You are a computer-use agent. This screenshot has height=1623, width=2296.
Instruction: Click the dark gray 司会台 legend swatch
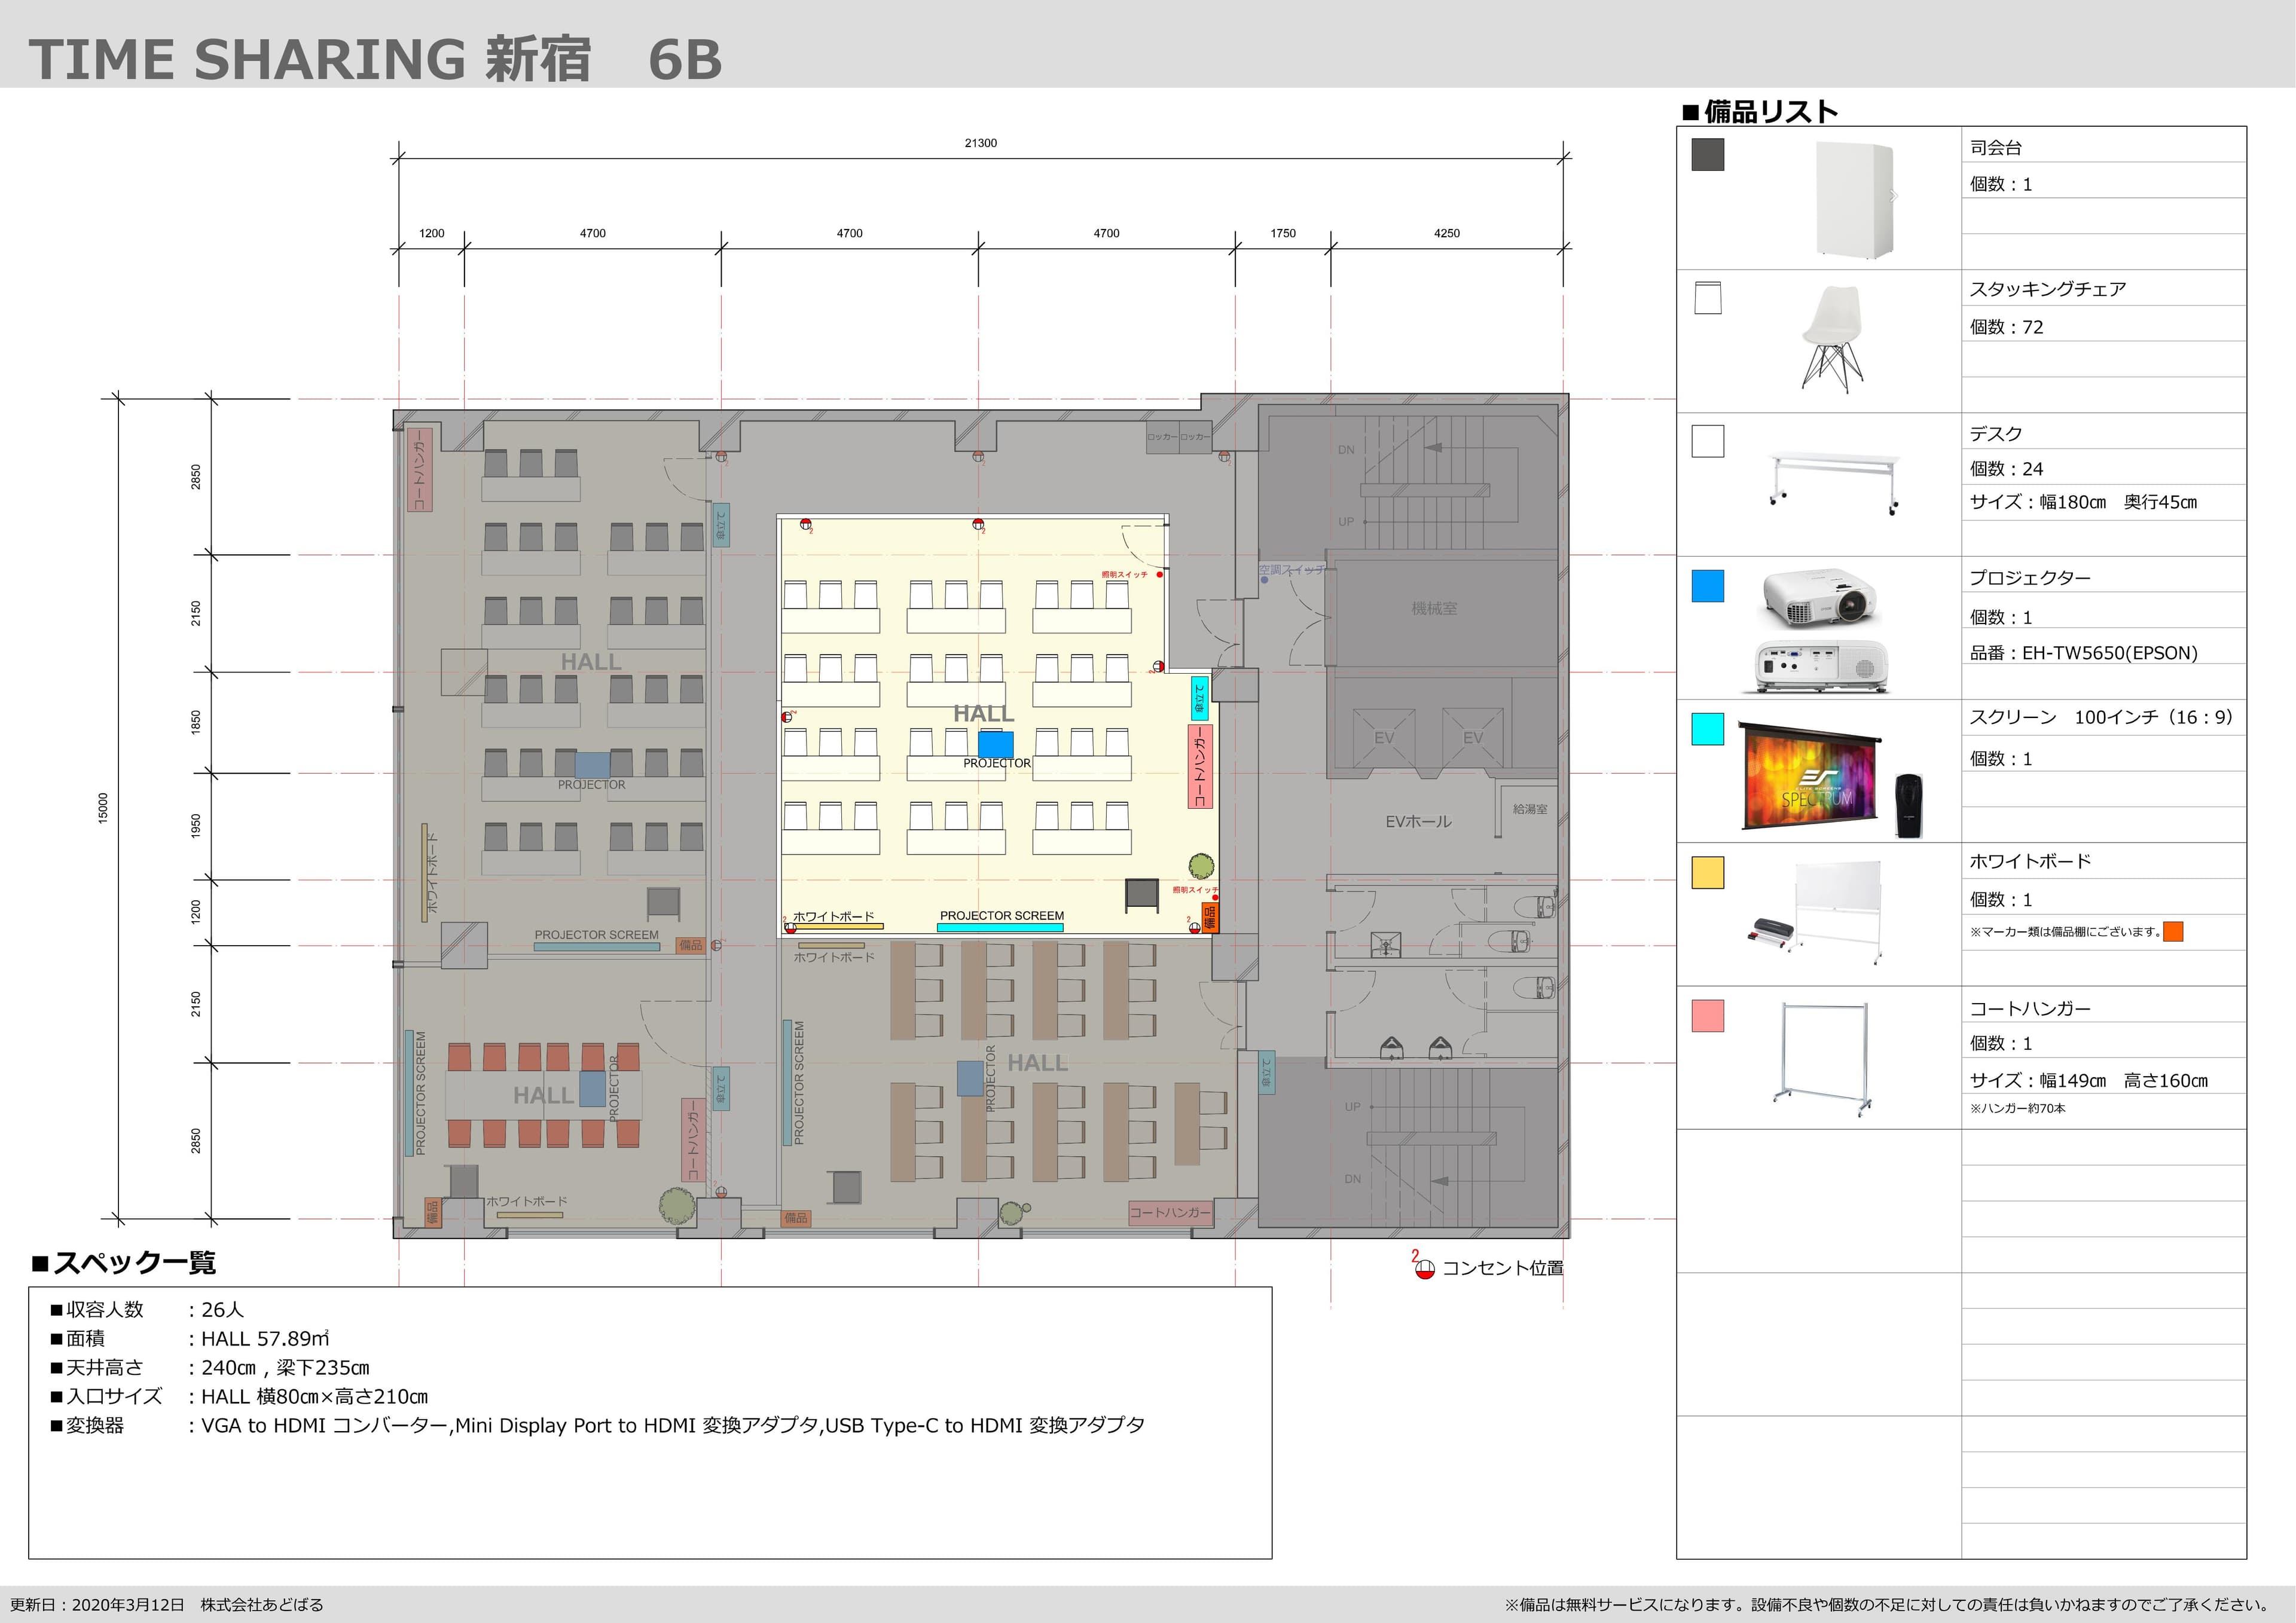pyautogui.click(x=1707, y=155)
